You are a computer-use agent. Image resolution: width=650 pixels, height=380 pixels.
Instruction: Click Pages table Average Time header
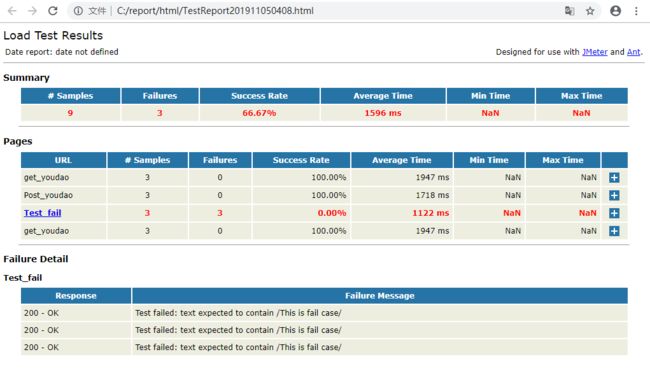(402, 160)
